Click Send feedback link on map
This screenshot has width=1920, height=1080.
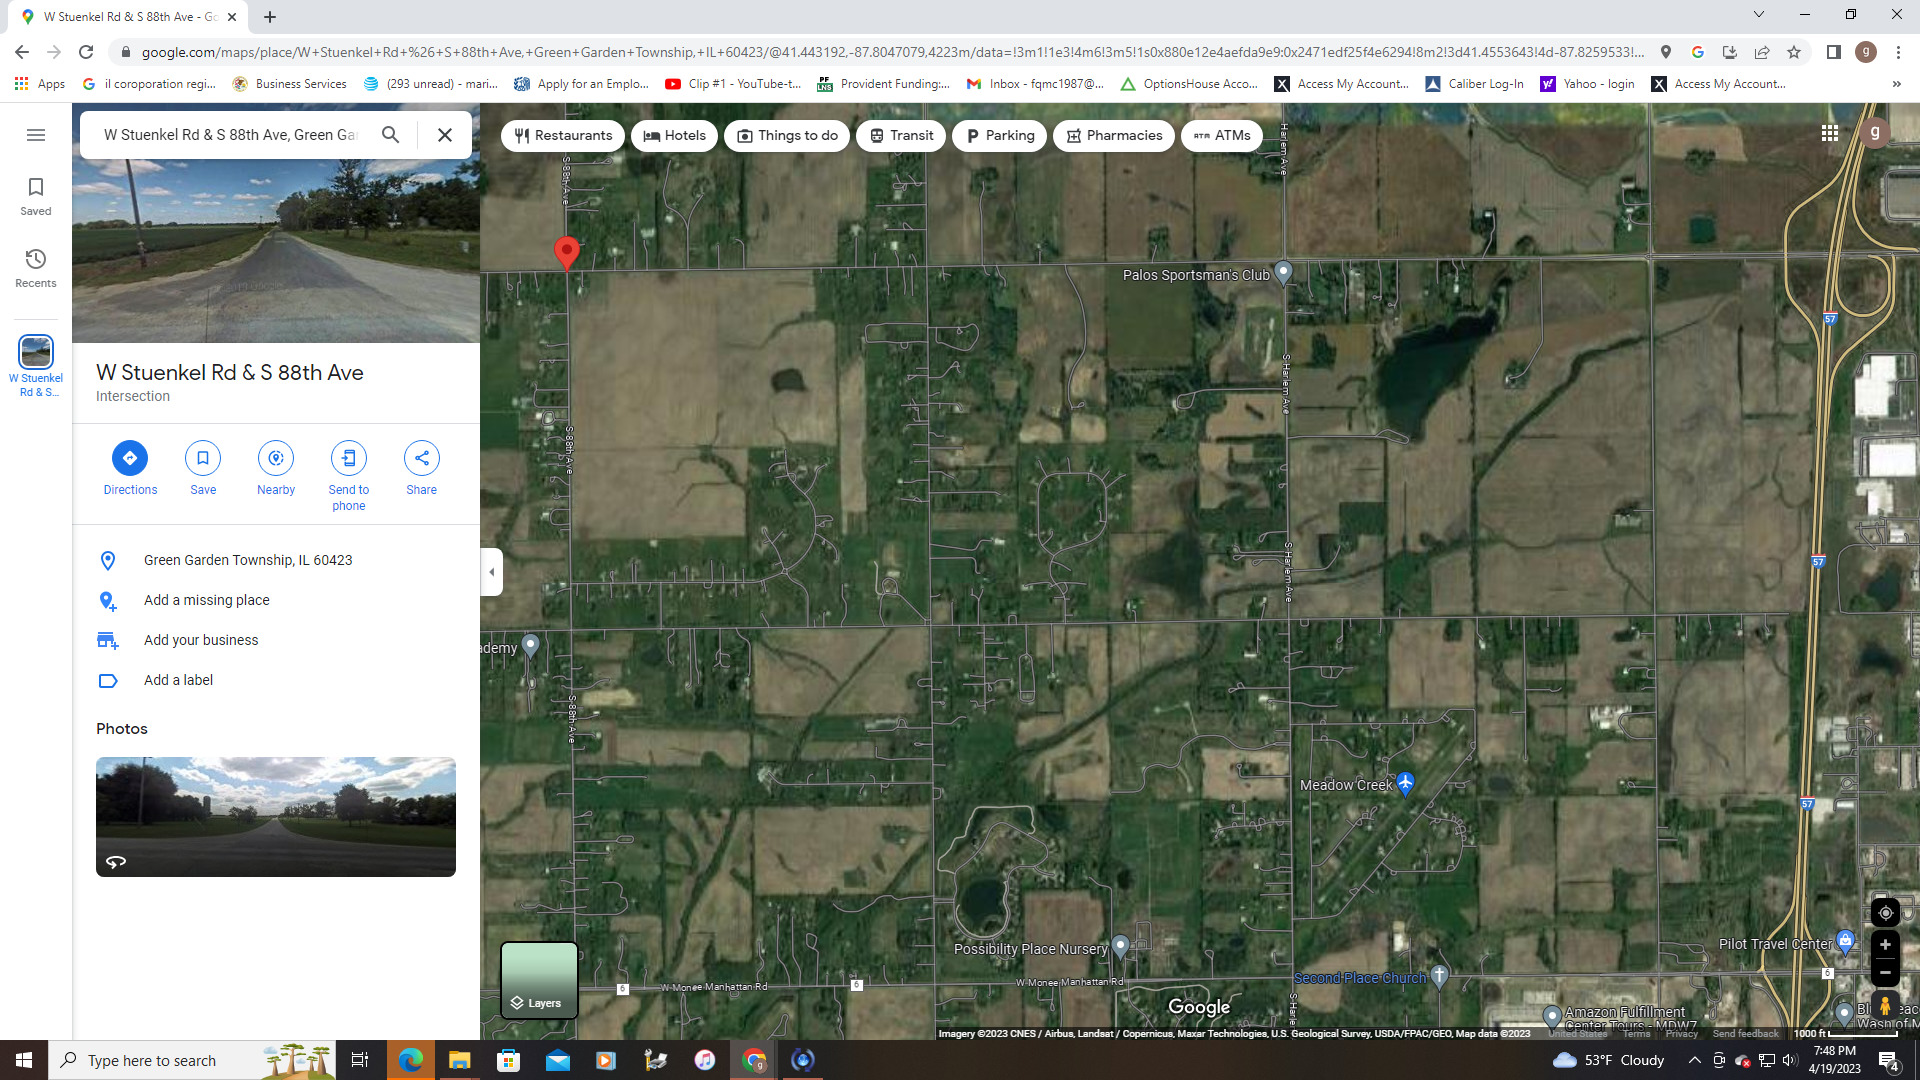1745,1034
